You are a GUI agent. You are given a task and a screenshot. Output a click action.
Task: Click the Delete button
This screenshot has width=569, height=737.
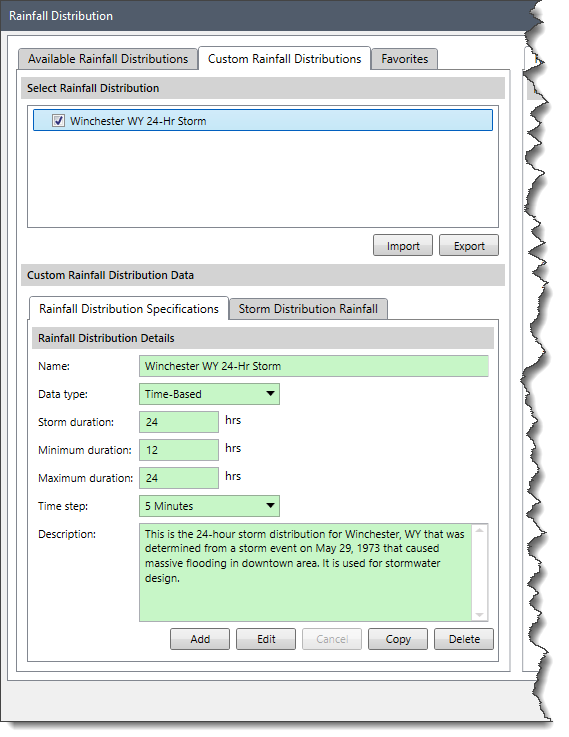pyautogui.click(x=464, y=639)
